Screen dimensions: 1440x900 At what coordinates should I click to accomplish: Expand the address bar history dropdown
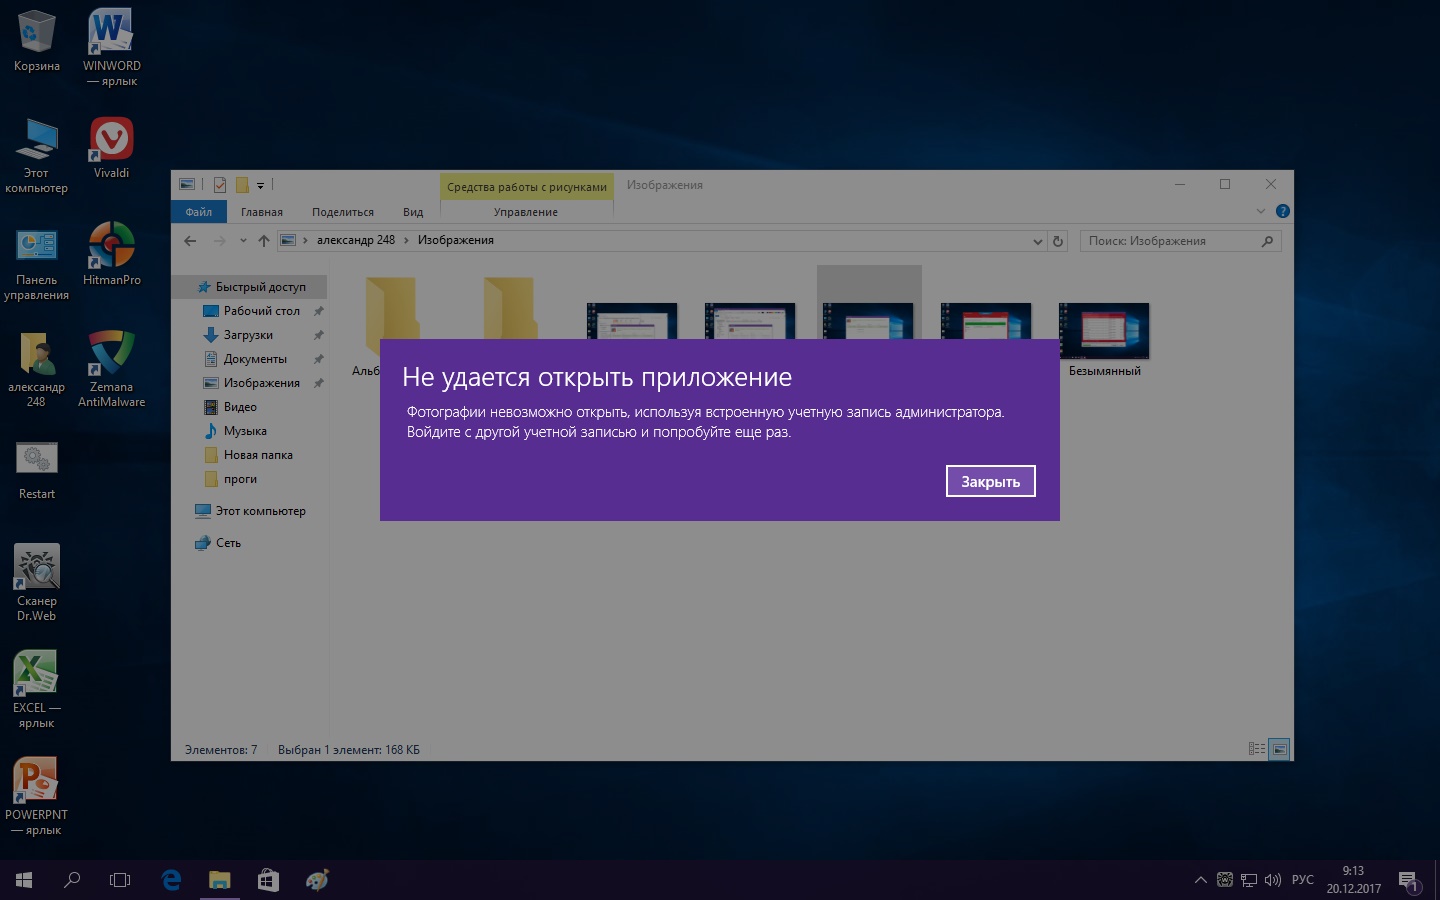pos(1037,241)
